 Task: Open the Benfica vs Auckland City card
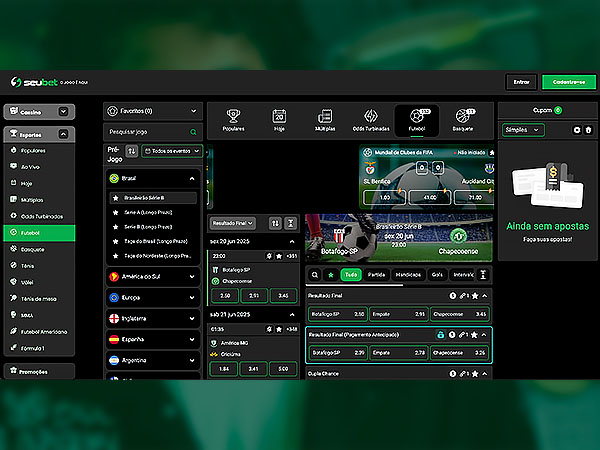[427, 177]
